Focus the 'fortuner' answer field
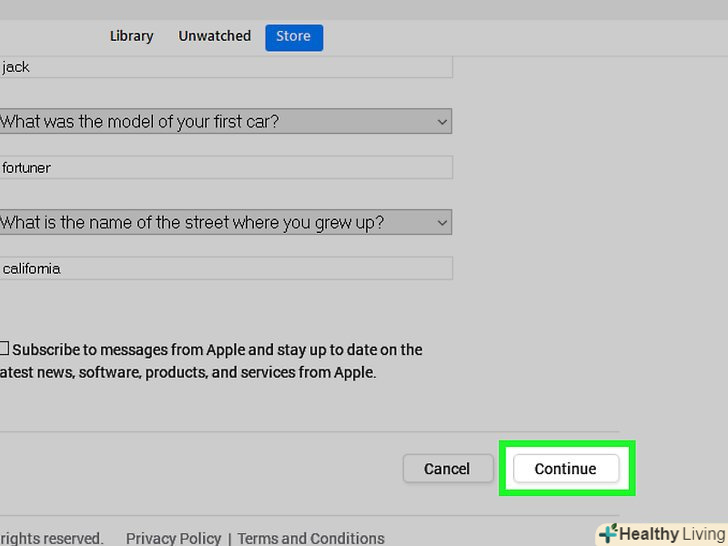This screenshot has width=728, height=546. [225, 167]
